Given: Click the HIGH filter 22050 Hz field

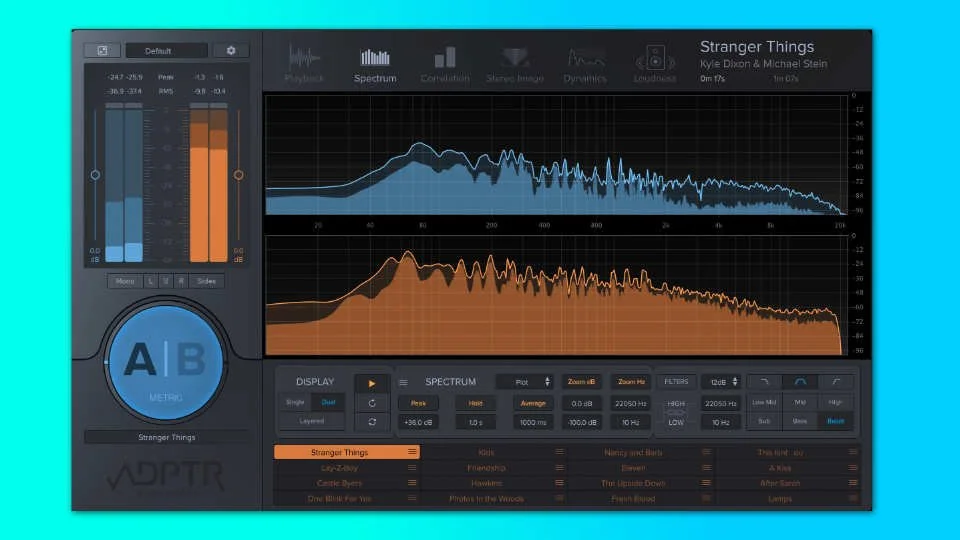Looking at the screenshot, I should pyautogui.click(x=721, y=403).
